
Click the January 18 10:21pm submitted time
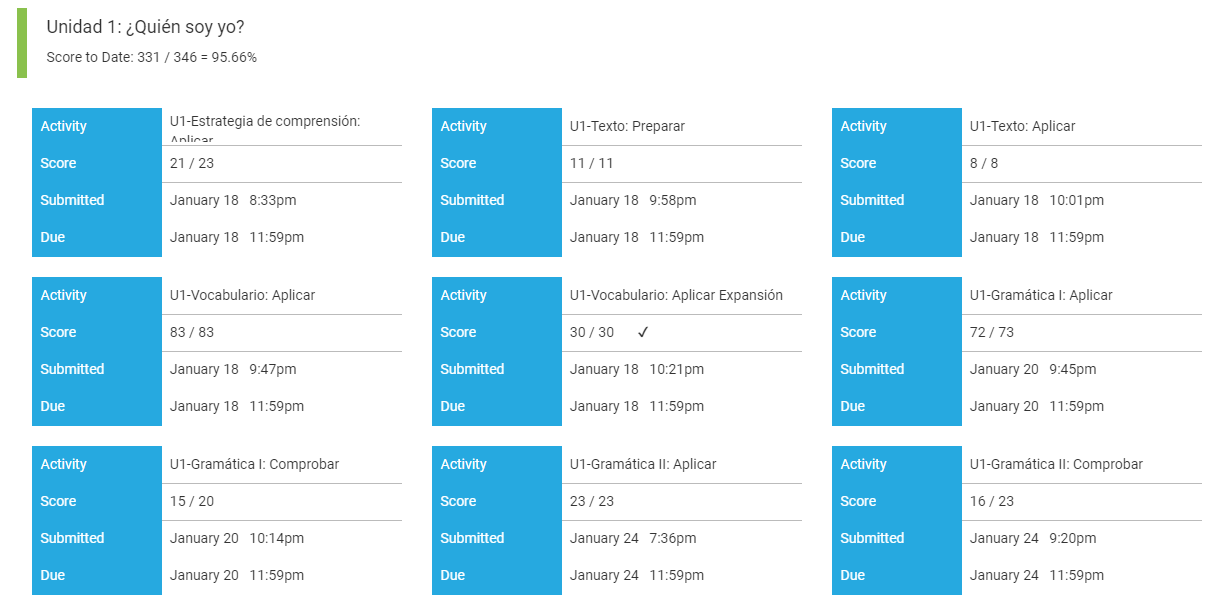pos(637,369)
